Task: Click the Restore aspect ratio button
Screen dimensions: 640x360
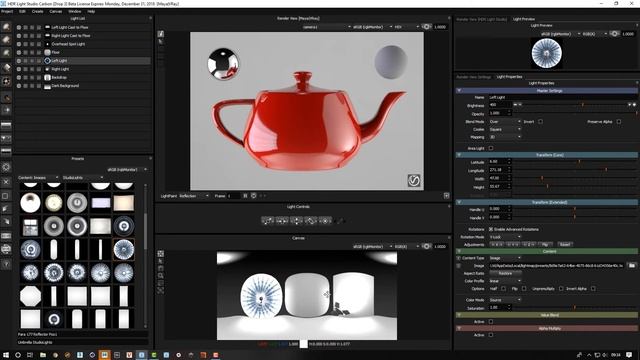Action: (x=505, y=273)
